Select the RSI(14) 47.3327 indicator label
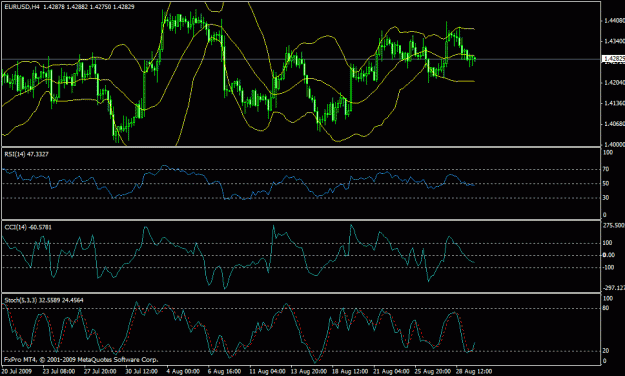This screenshot has width=625, height=376. coord(26,154)
